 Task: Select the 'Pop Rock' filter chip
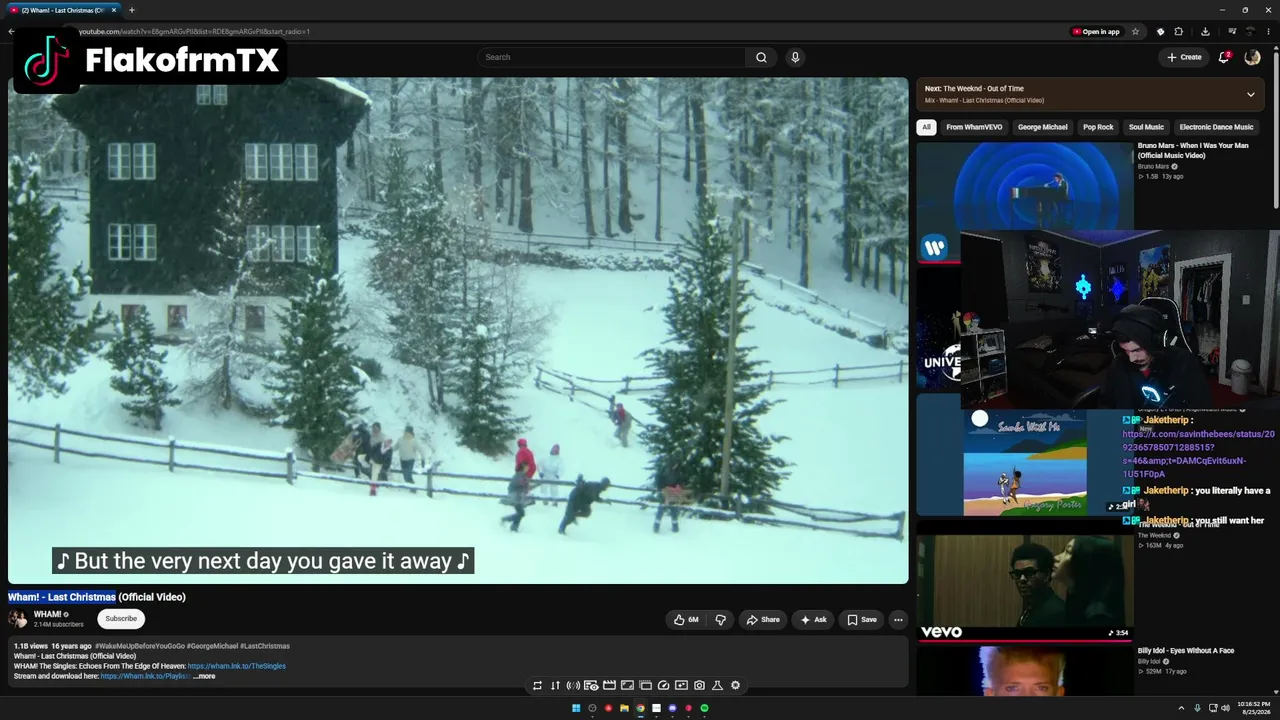point(1098,127)
